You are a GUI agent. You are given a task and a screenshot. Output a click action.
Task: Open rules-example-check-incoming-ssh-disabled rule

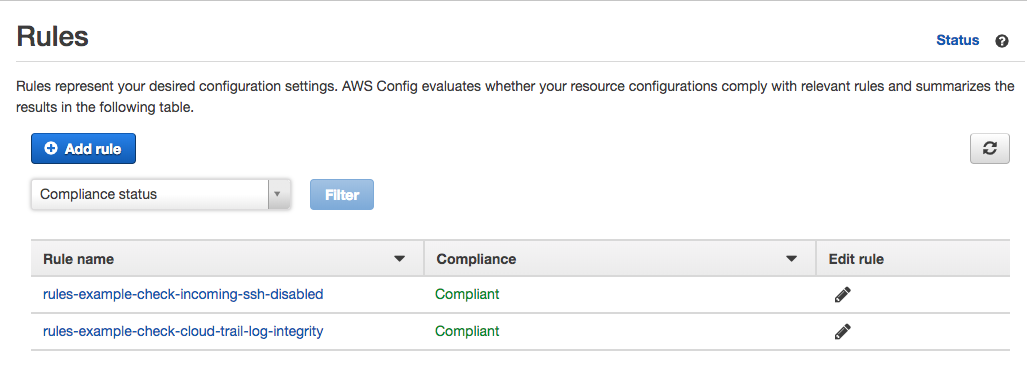(x=183, y=295)
